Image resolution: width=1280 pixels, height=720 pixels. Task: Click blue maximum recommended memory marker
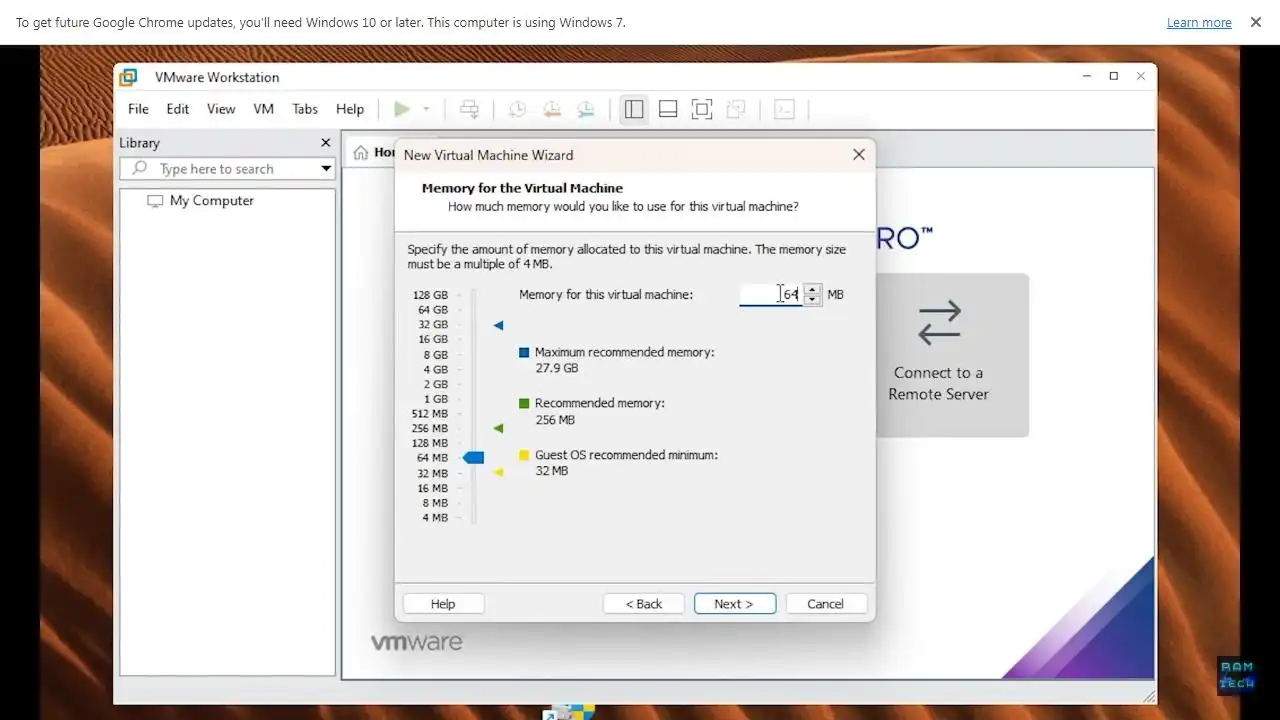click(x=498, y=325)
